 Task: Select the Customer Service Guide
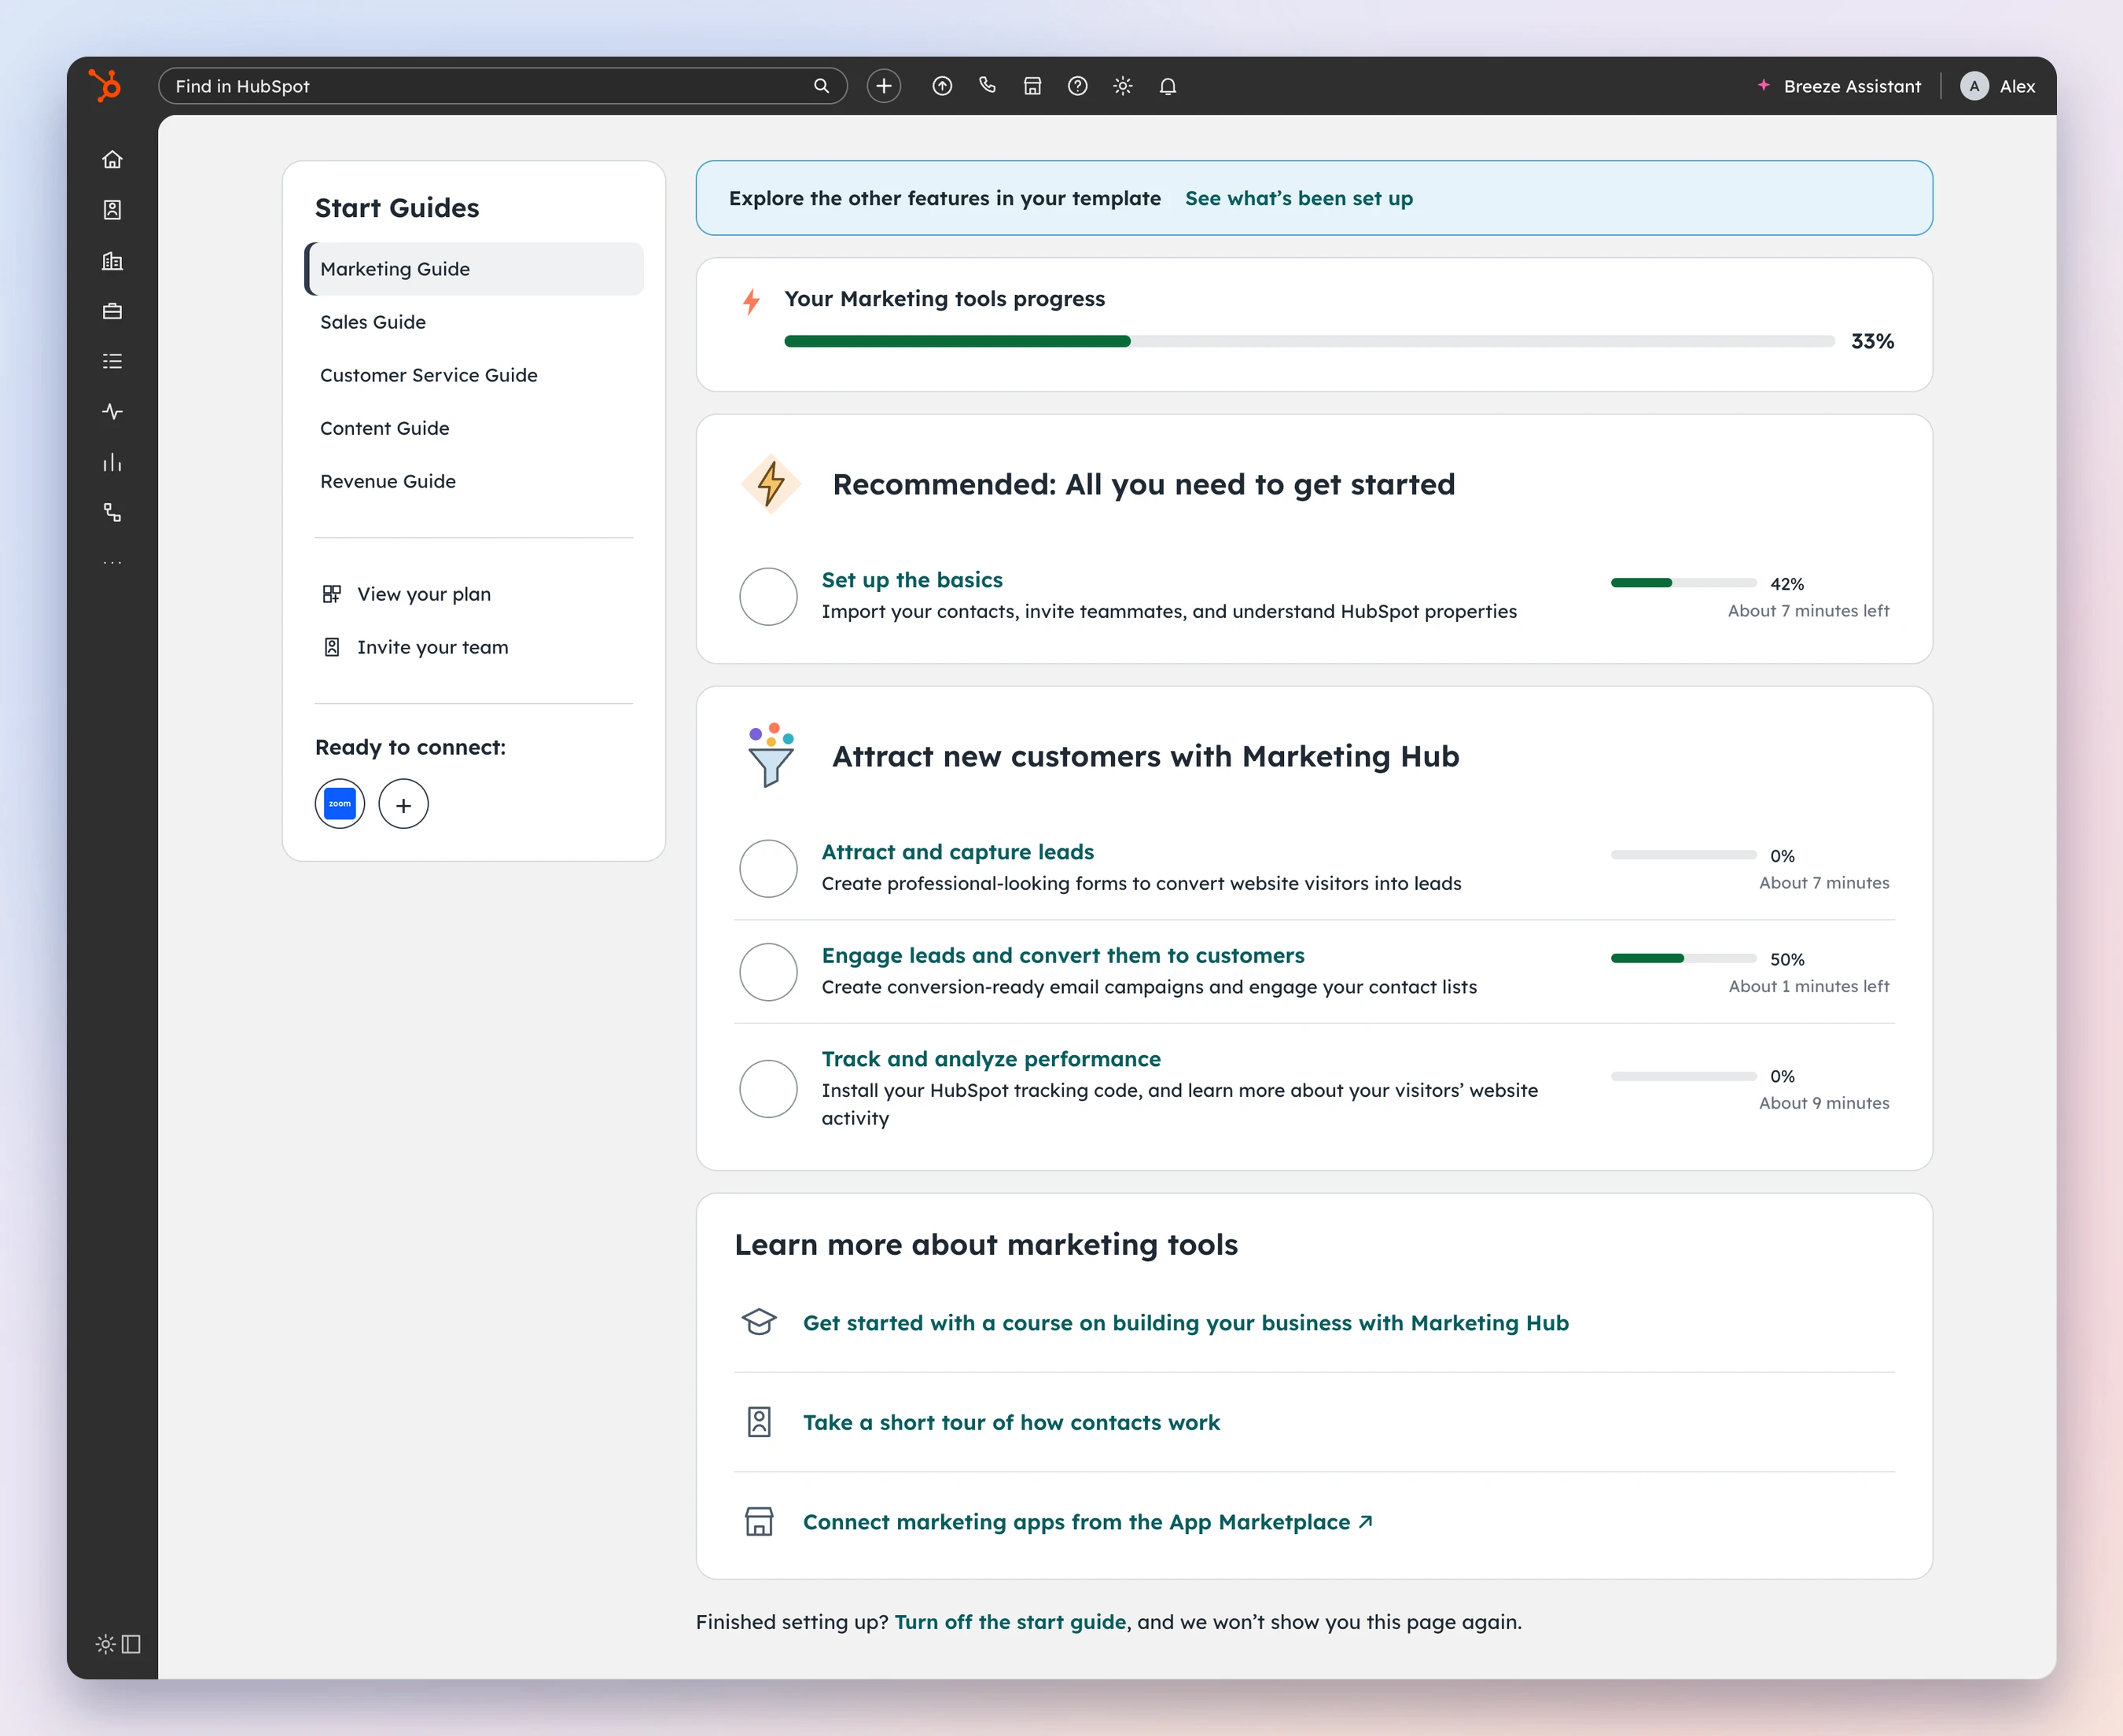474,375
